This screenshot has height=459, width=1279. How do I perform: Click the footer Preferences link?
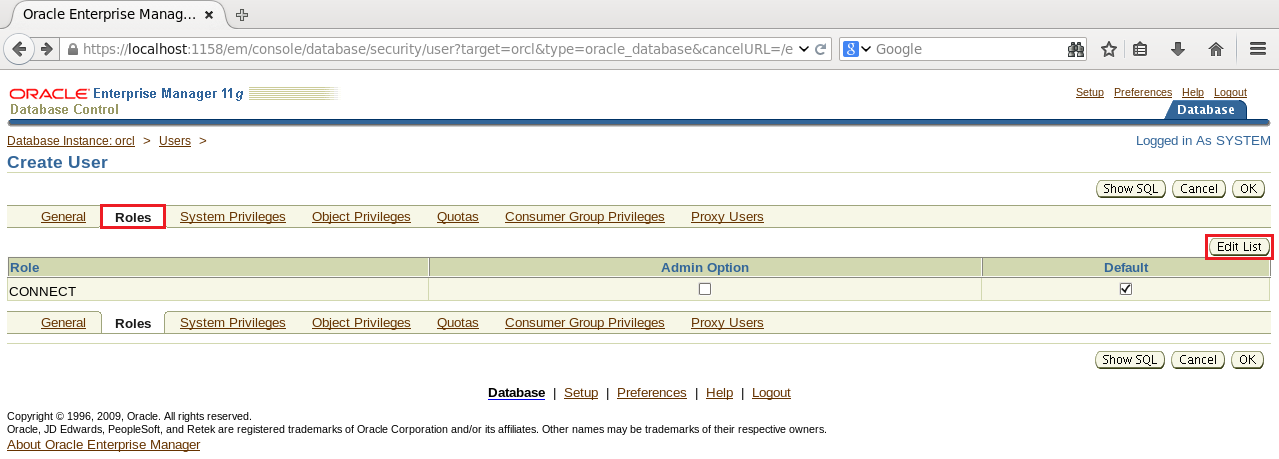652,393
